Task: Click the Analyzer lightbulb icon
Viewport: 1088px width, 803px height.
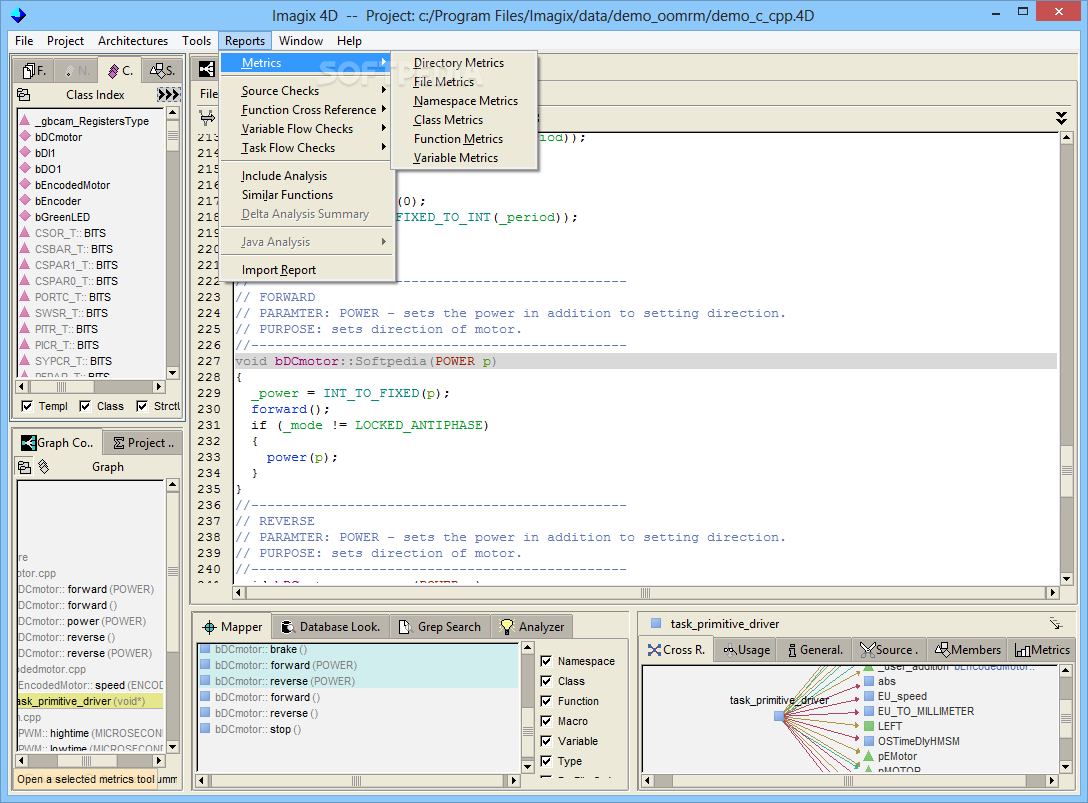Action: coord(507,627)
